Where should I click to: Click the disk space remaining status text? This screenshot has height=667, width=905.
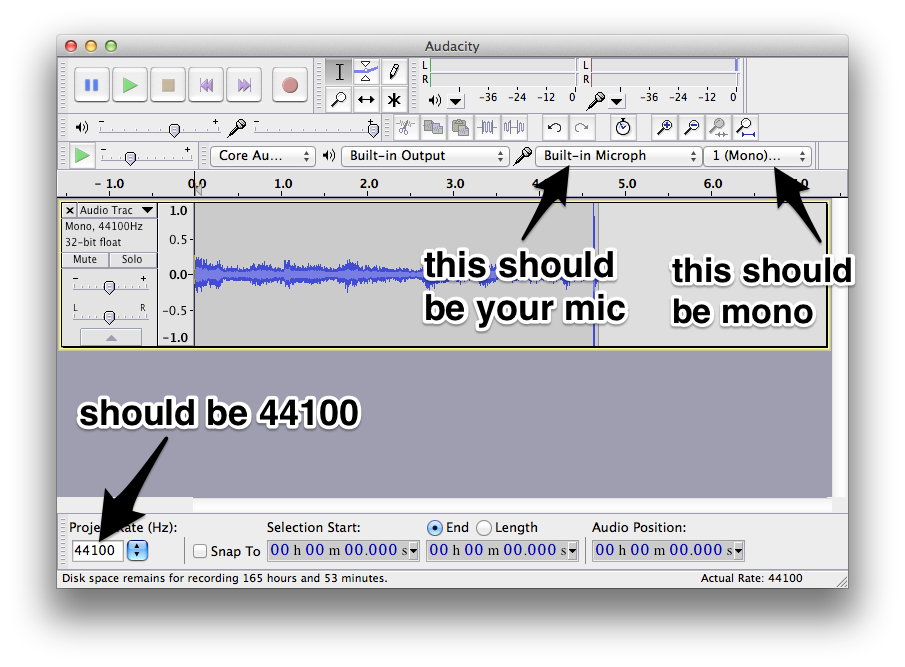[x=225, y=578]
